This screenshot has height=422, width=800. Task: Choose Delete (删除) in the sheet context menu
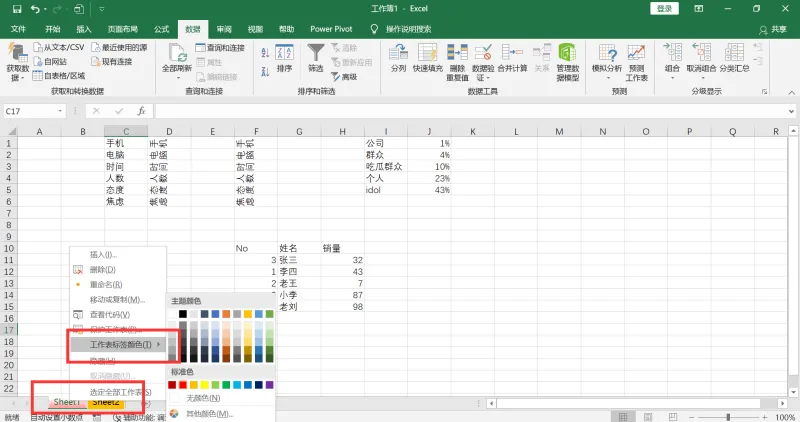pos(118,269)
